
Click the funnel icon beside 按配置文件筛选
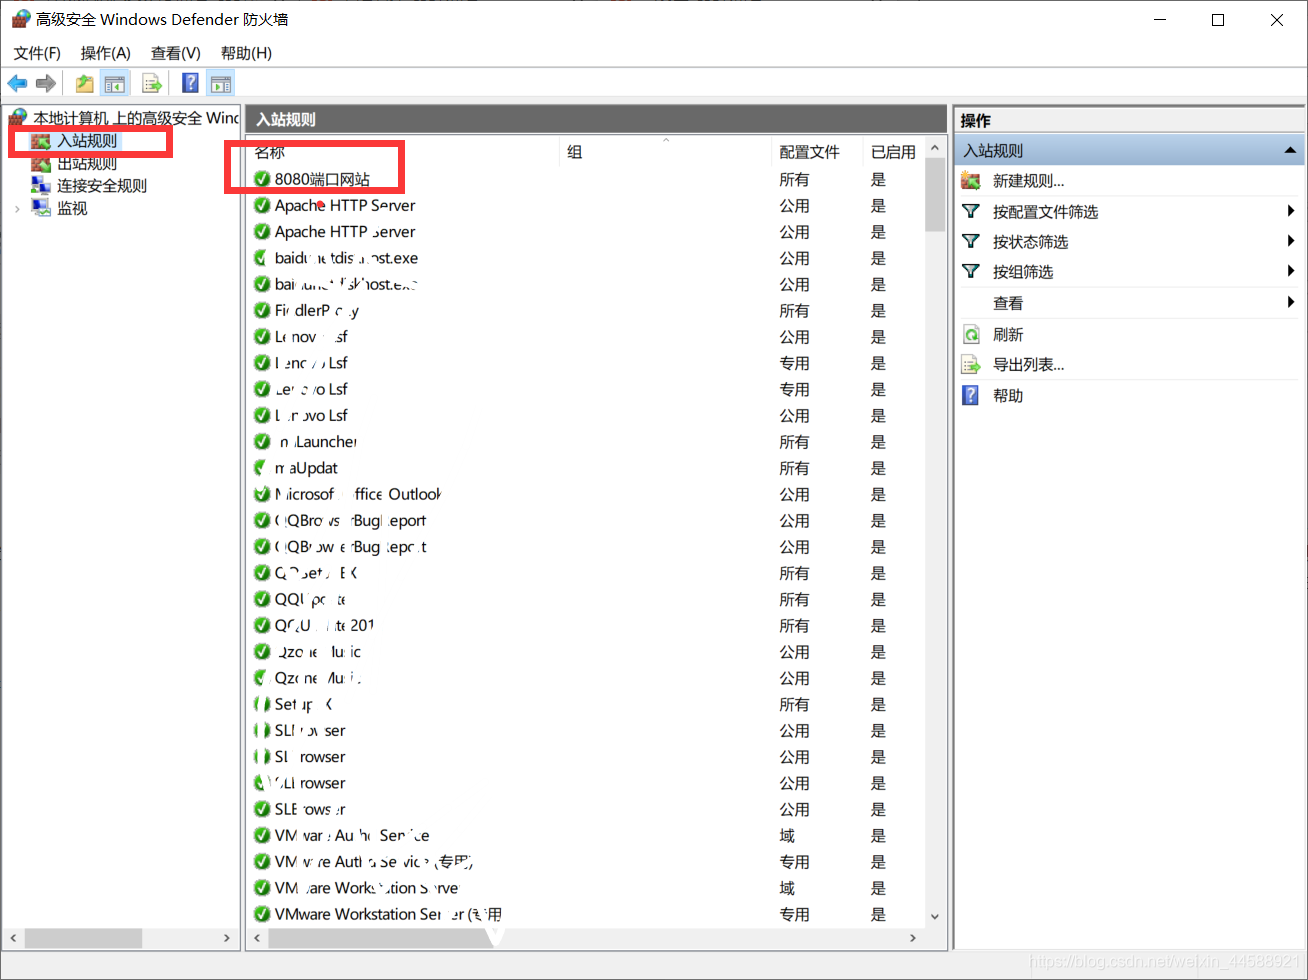click(x=971, y=211)
